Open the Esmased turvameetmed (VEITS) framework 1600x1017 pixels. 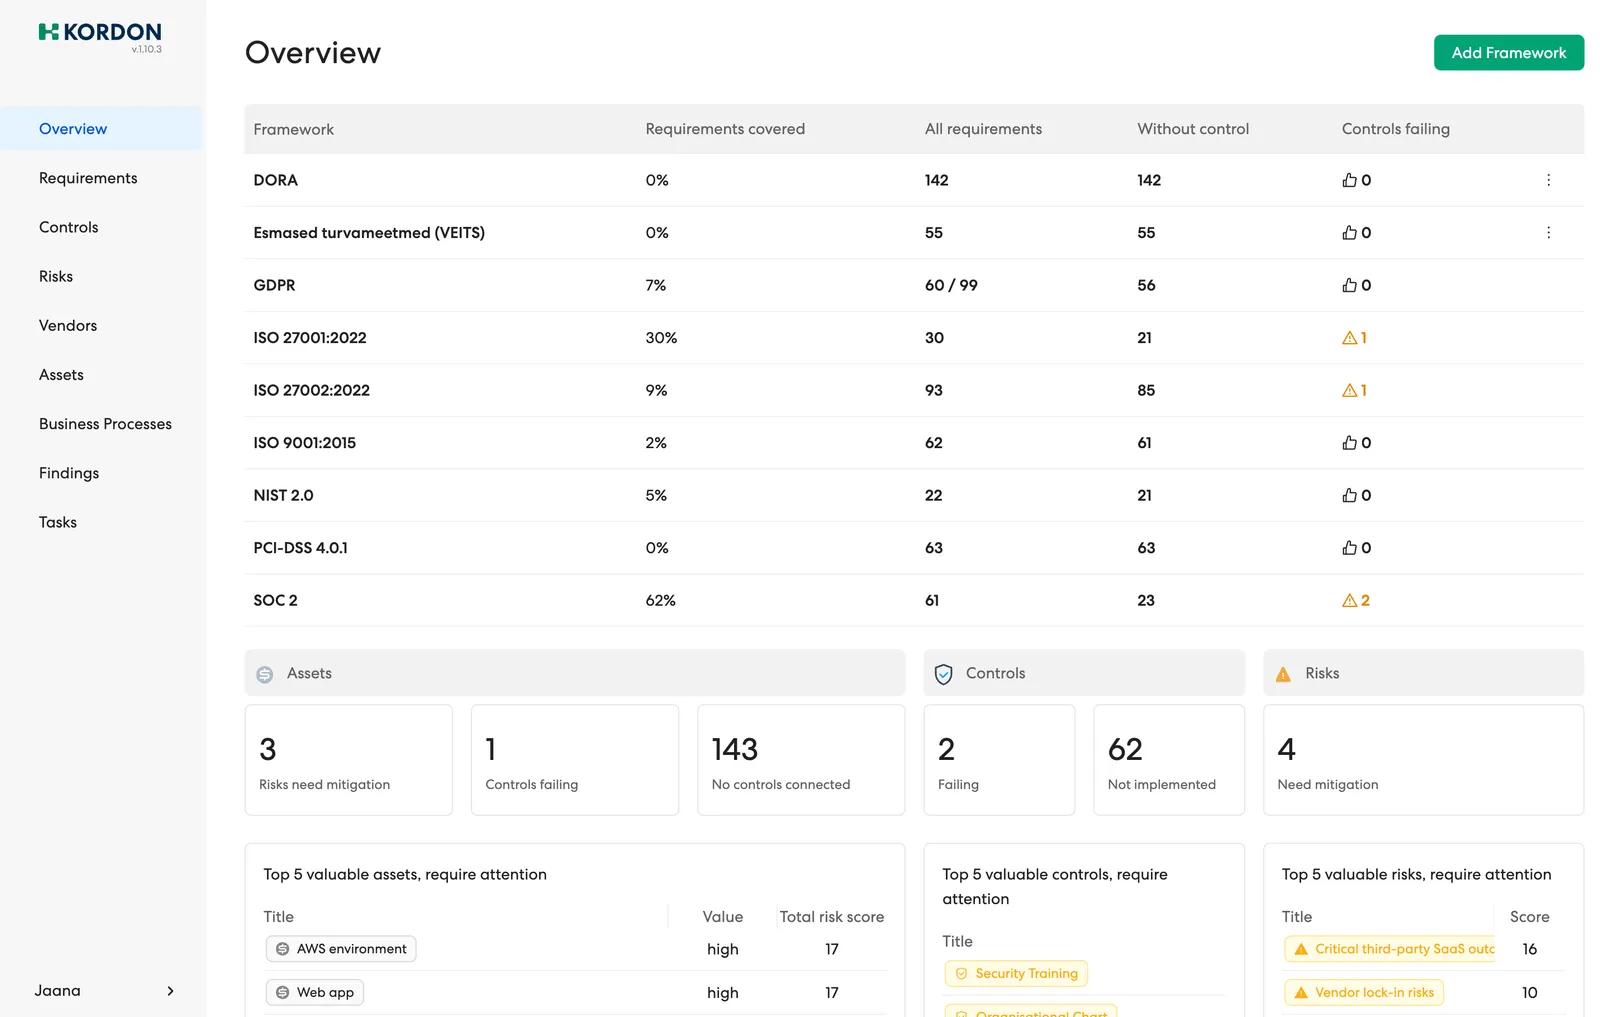coord(914,233)
